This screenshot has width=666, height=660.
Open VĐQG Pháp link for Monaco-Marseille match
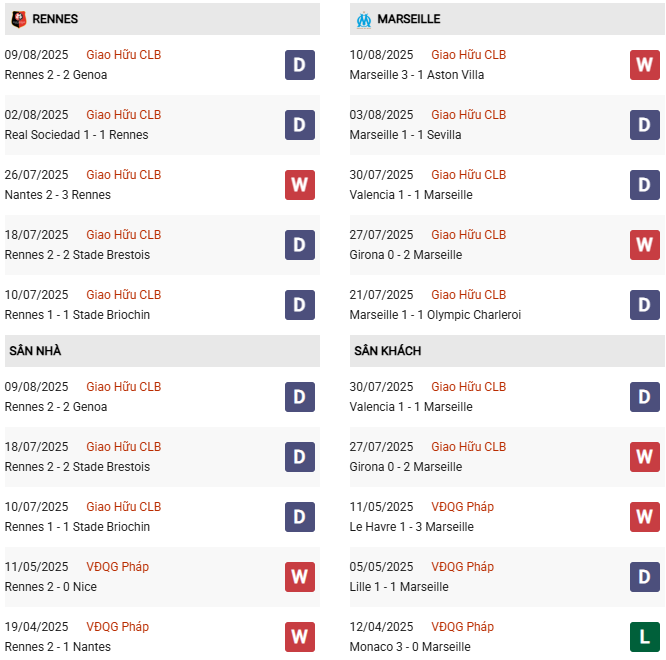pyautogui.click(x=462, y=627)
